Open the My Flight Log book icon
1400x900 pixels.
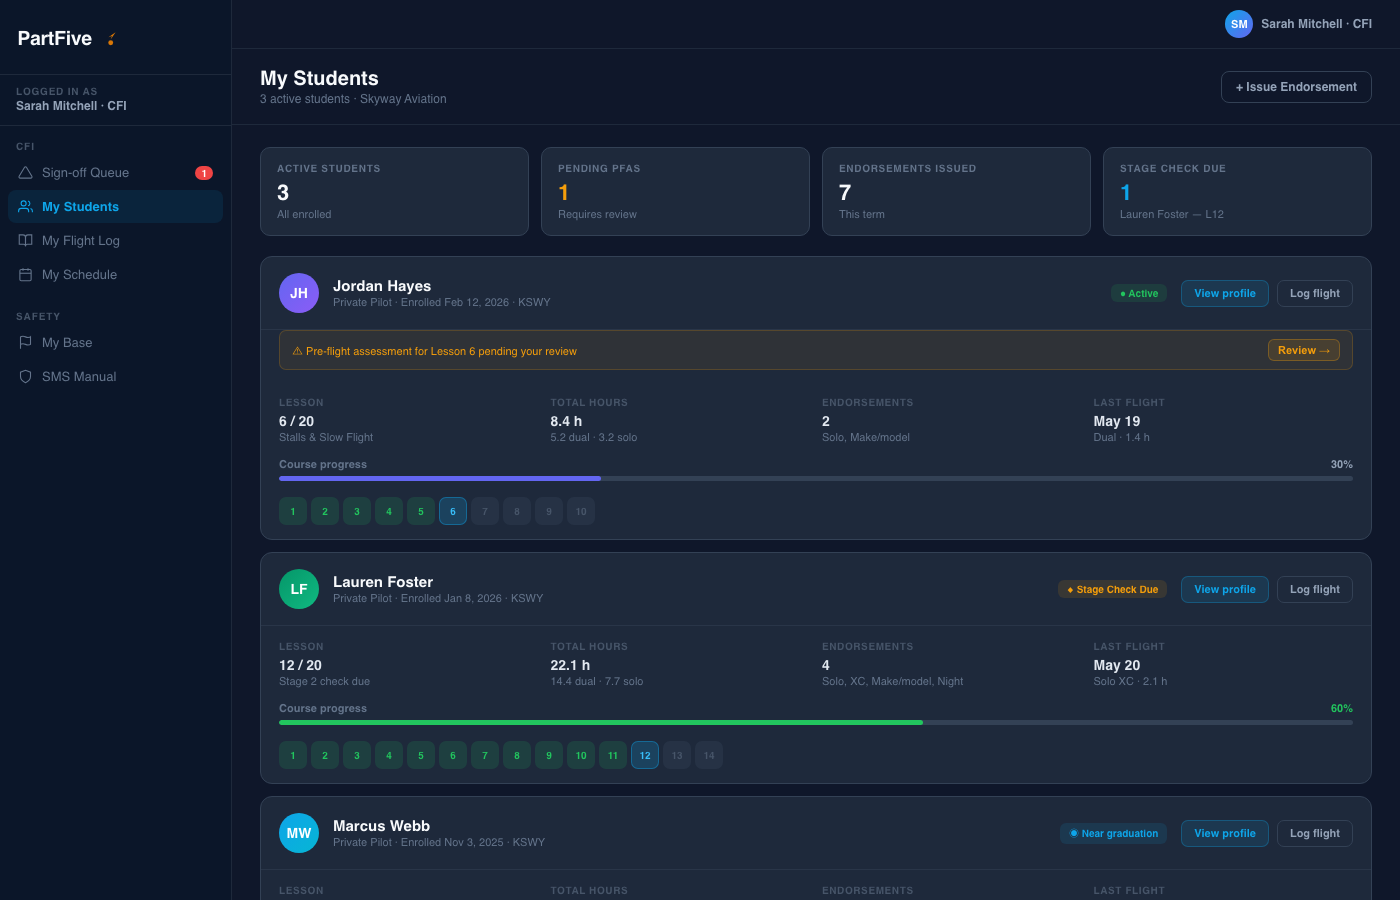click(26, 241)
